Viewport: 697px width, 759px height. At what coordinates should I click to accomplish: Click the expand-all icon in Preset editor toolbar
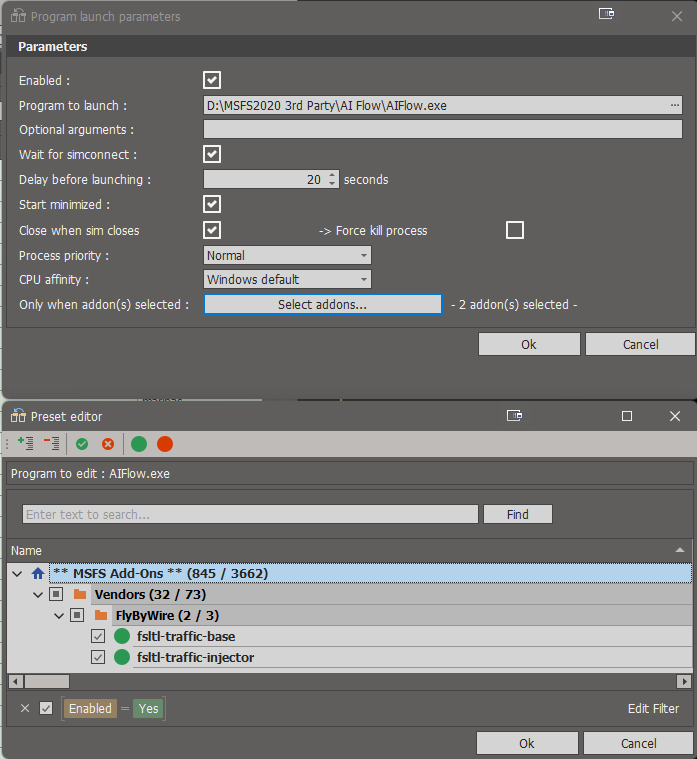pos(26,443)
